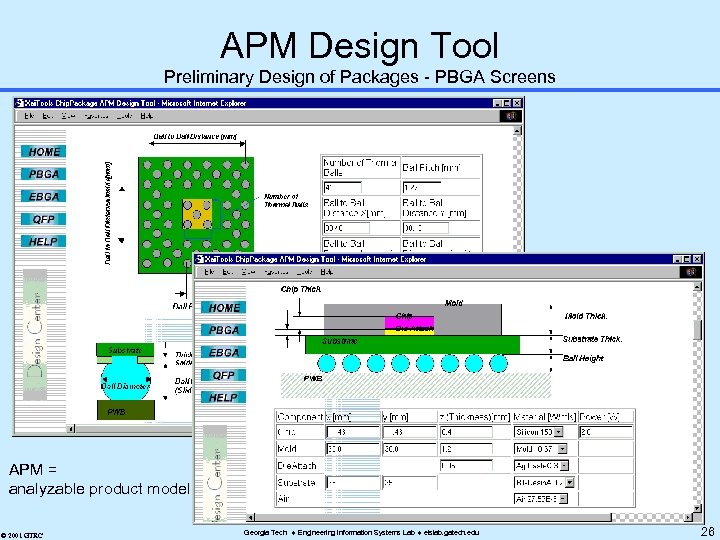Select EBGA in the back window sidebar

point(44,197)
